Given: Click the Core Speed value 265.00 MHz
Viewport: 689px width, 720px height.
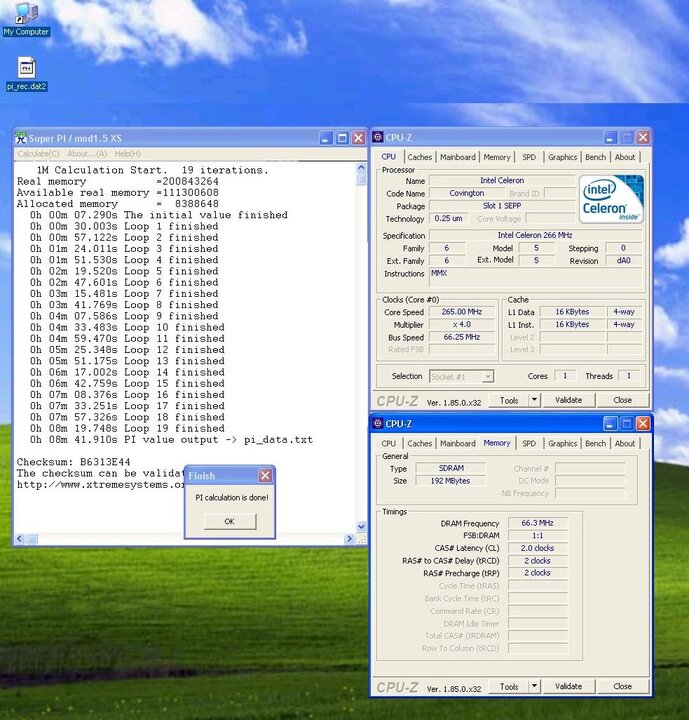Looking at the screenshot, I should pyautogui.click(x=462, y=312).
